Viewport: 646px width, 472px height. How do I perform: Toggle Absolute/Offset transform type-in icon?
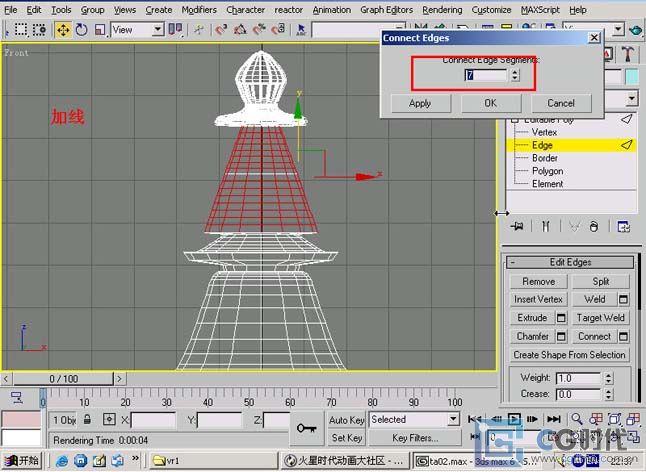109,420
